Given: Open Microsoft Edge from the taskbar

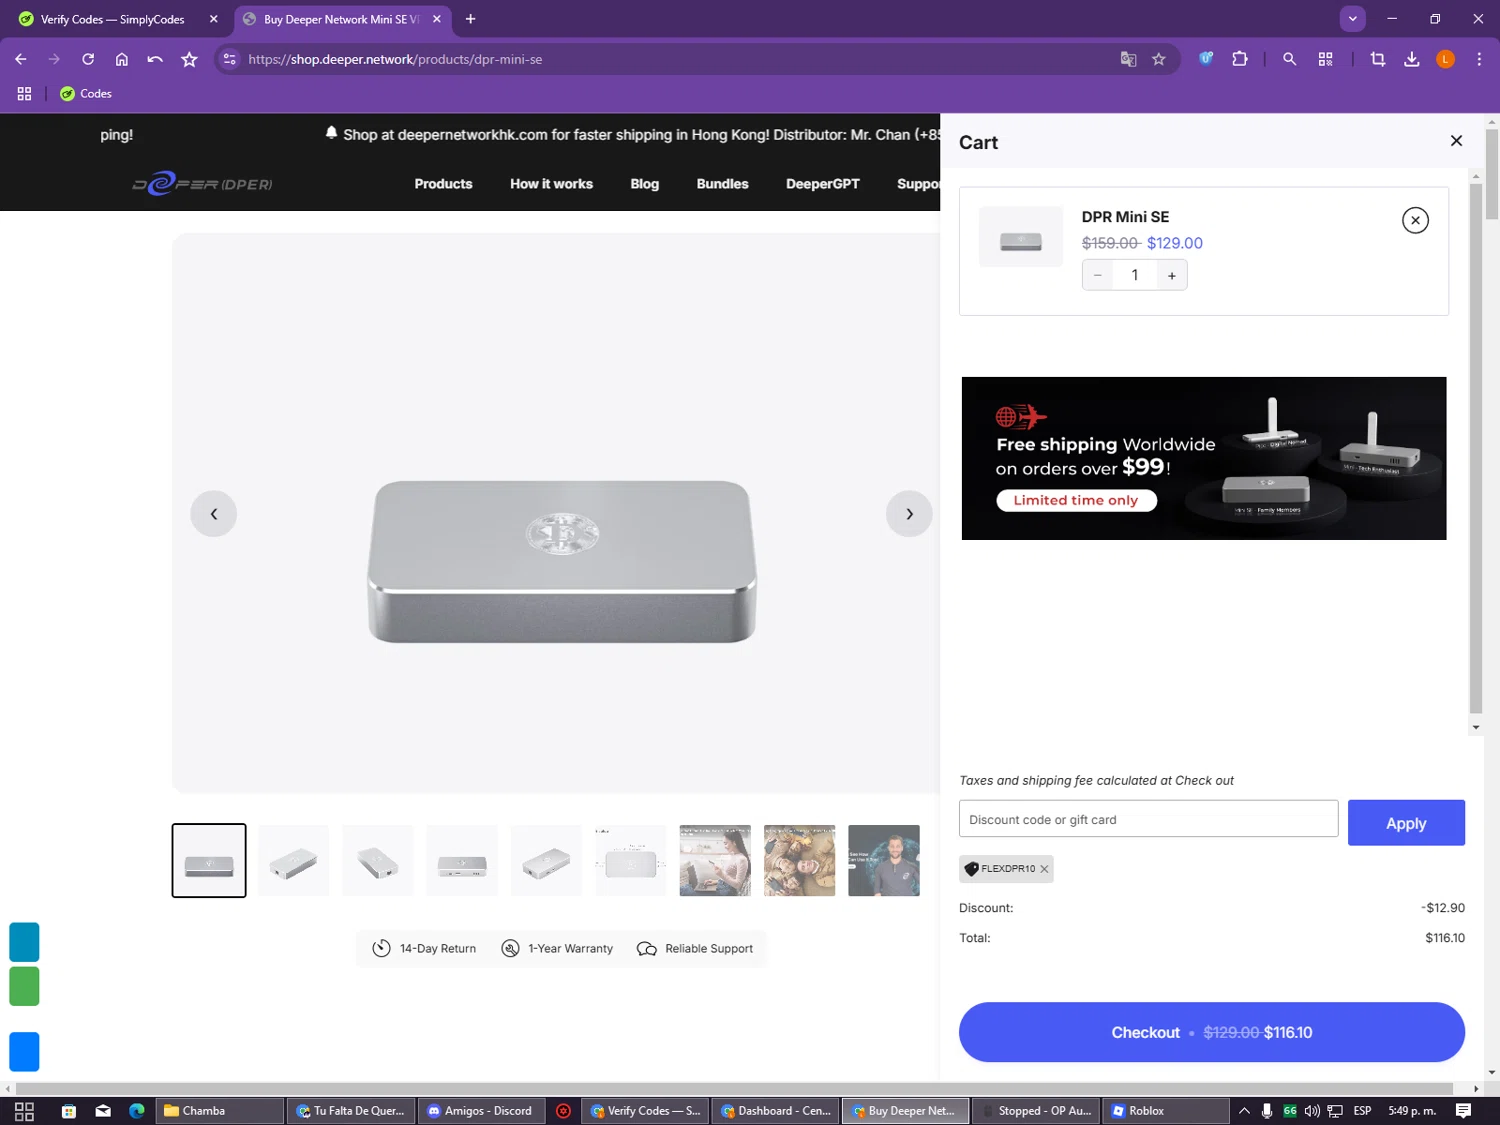Looking at the screenshot, I should 137,1111.
